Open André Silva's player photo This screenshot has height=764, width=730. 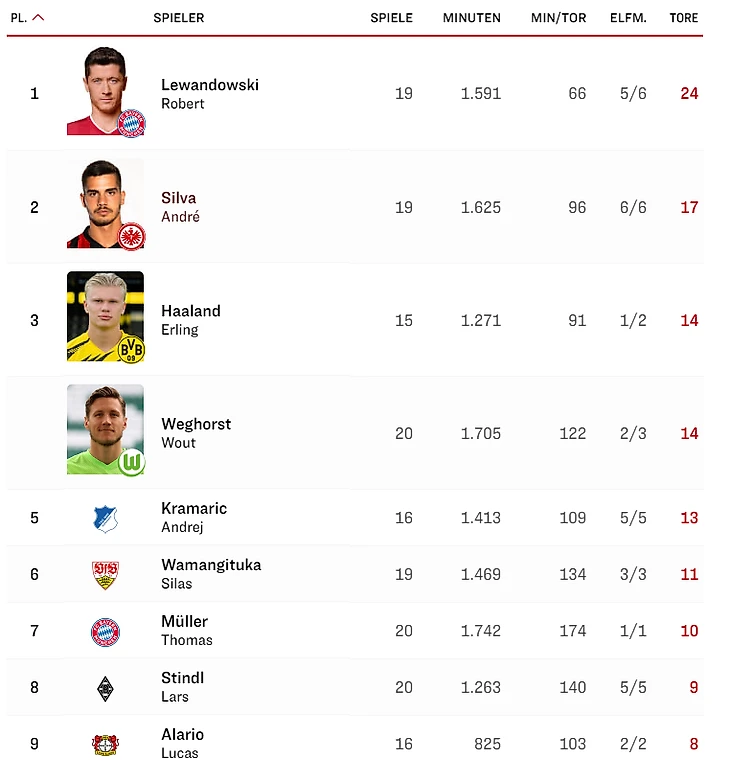[105, 205]
